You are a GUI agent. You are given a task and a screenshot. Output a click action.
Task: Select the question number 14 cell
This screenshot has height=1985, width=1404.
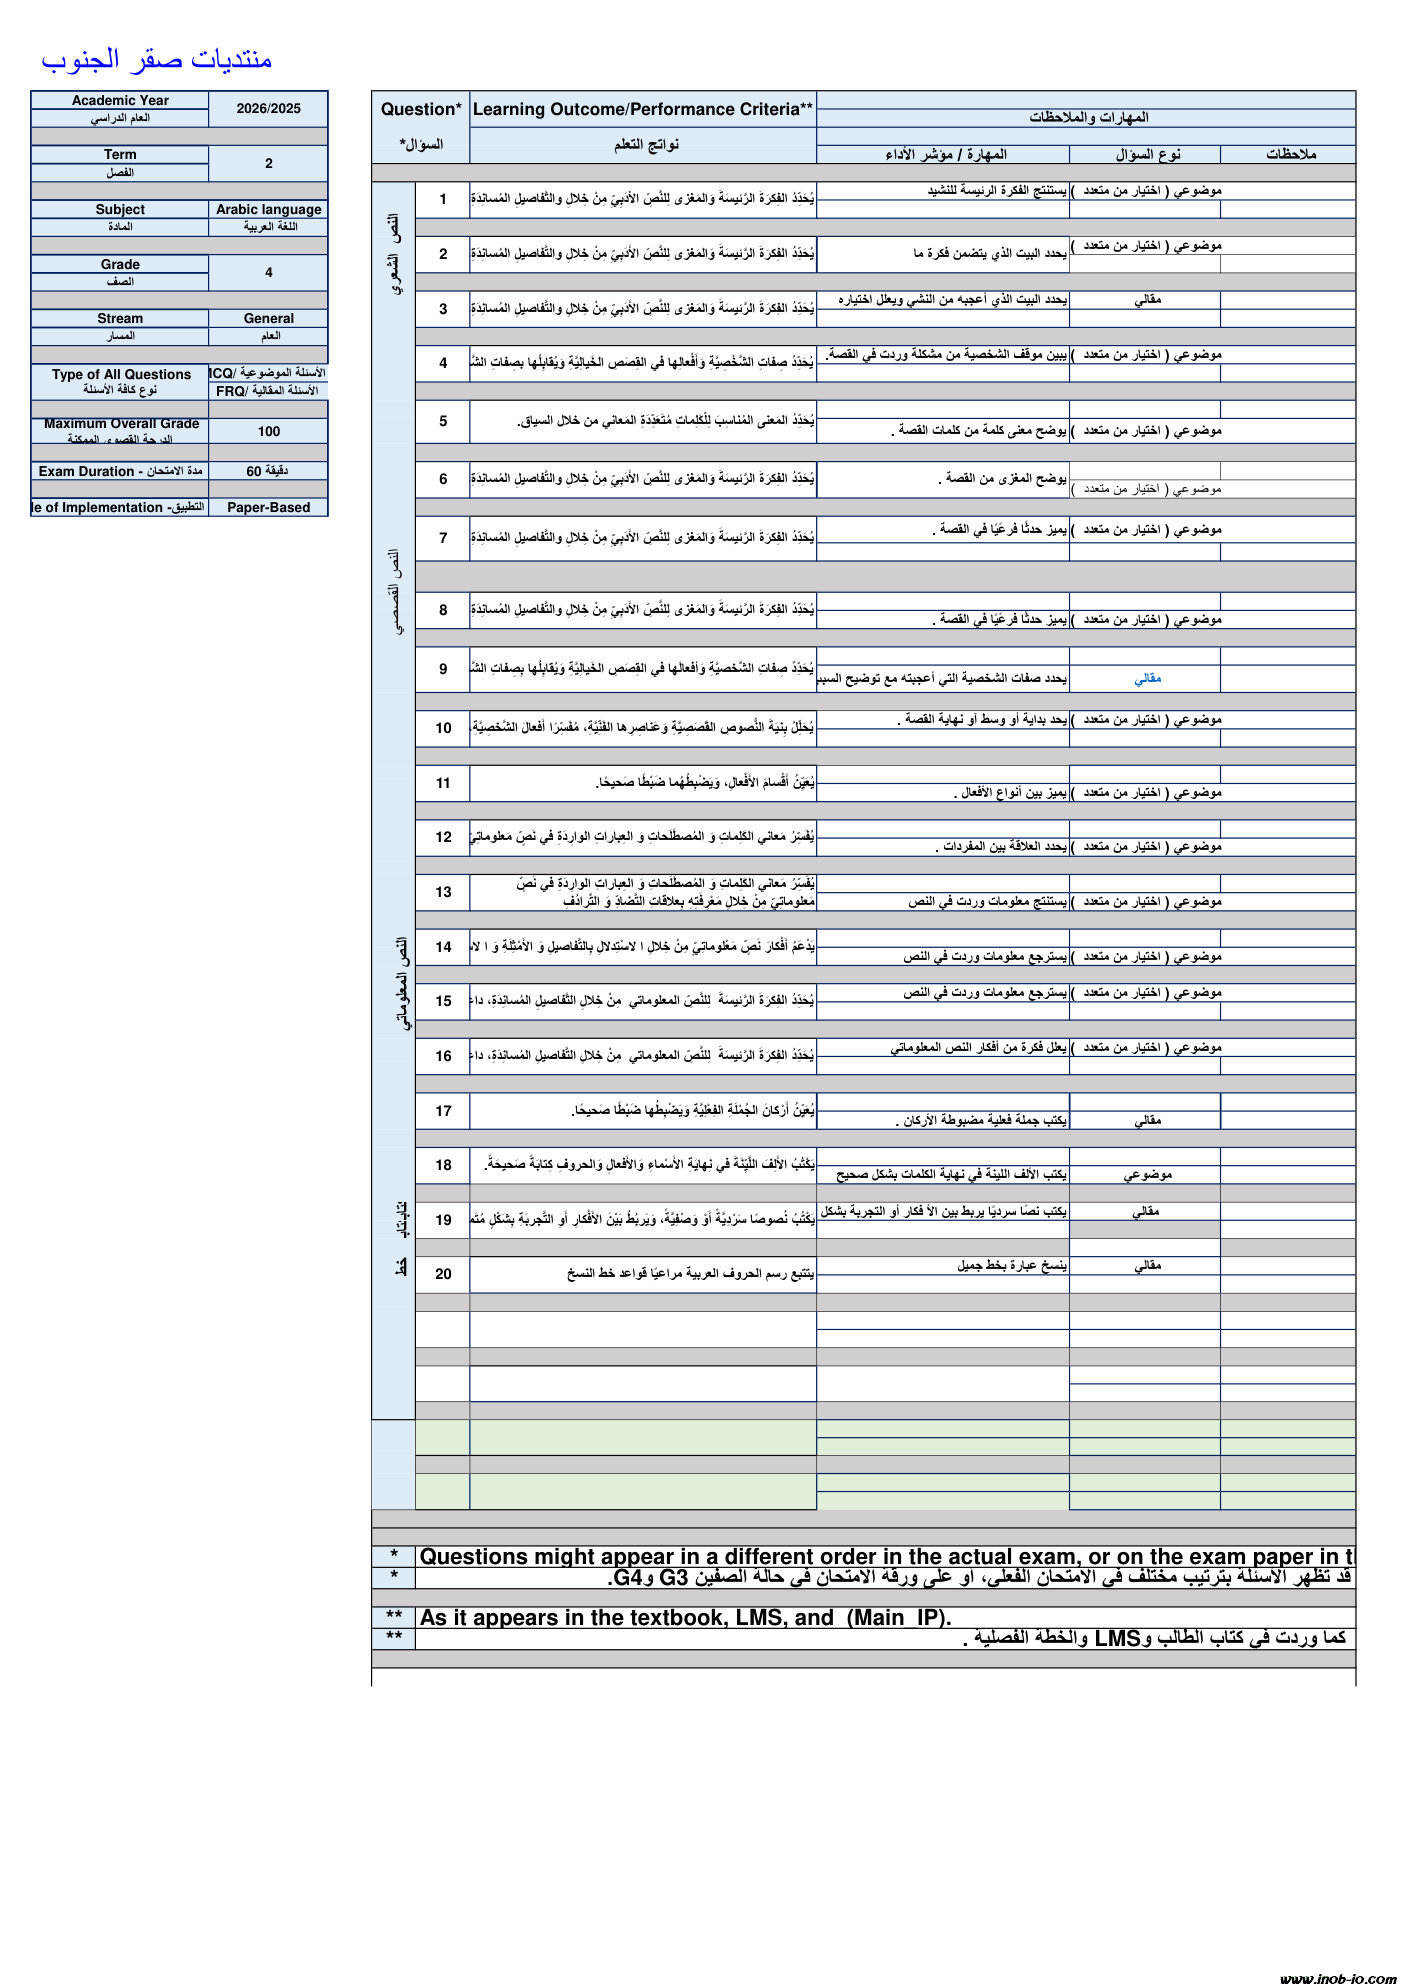click(443, 947)
